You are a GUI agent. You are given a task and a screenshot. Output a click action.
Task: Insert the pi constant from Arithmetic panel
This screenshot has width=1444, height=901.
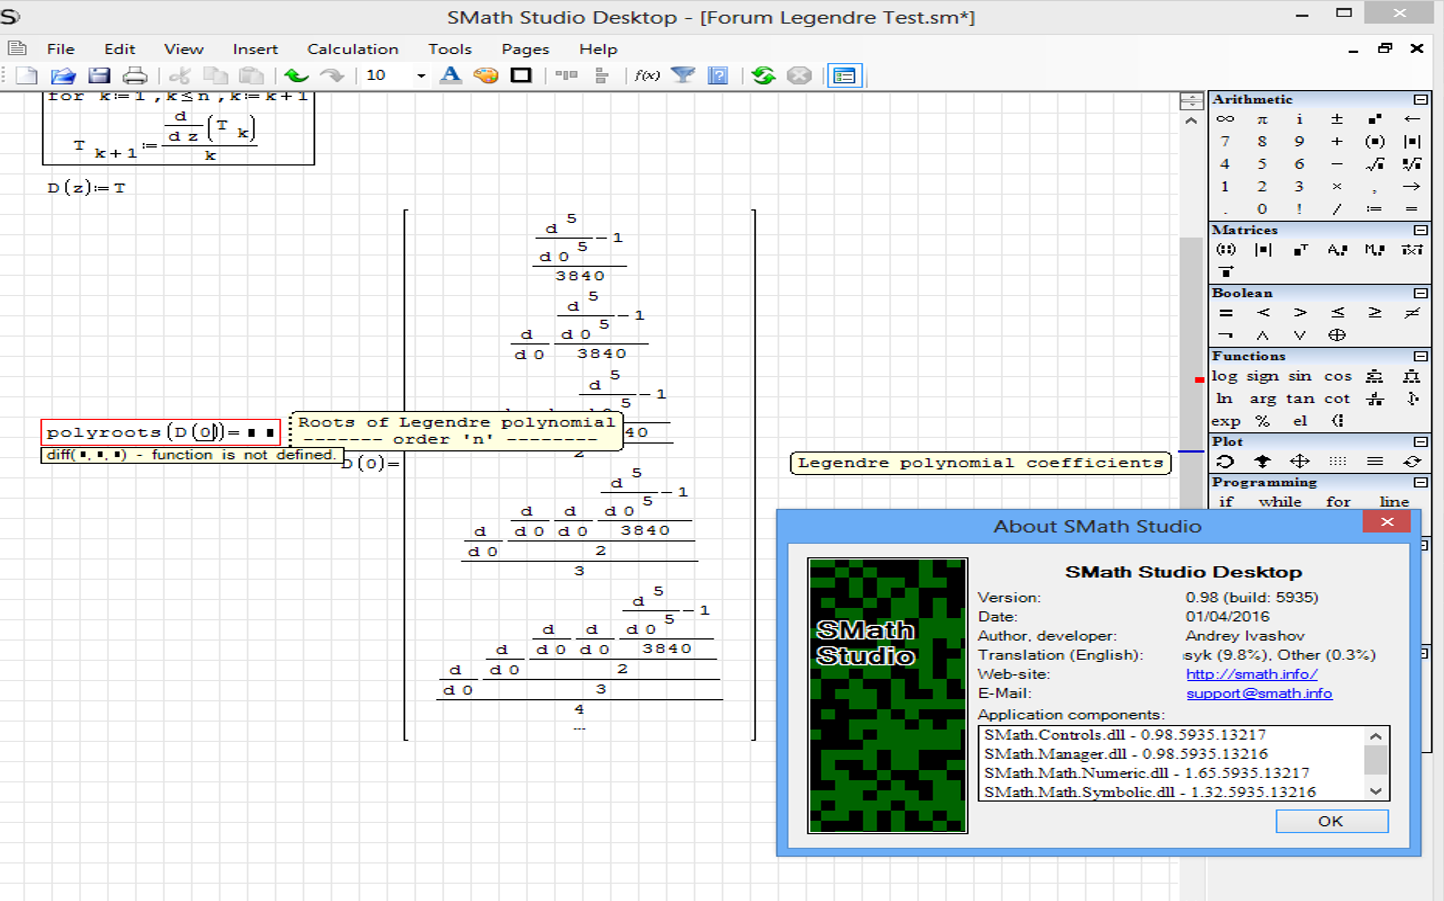pyautogui.click(x=1262, y=119)
